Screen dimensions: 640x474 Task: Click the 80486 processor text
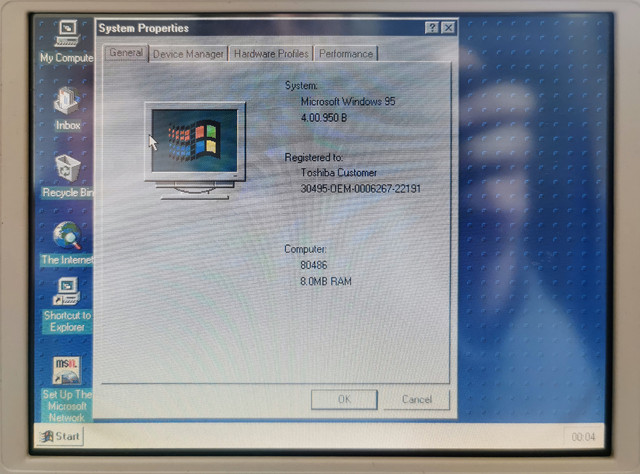(x=313, y=265)
